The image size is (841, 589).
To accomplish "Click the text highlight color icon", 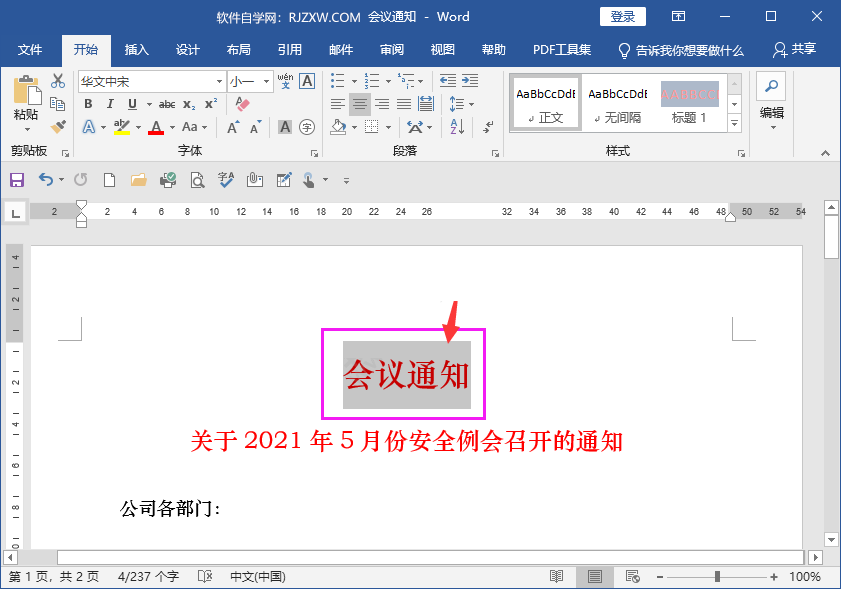I will coord(124,127).
